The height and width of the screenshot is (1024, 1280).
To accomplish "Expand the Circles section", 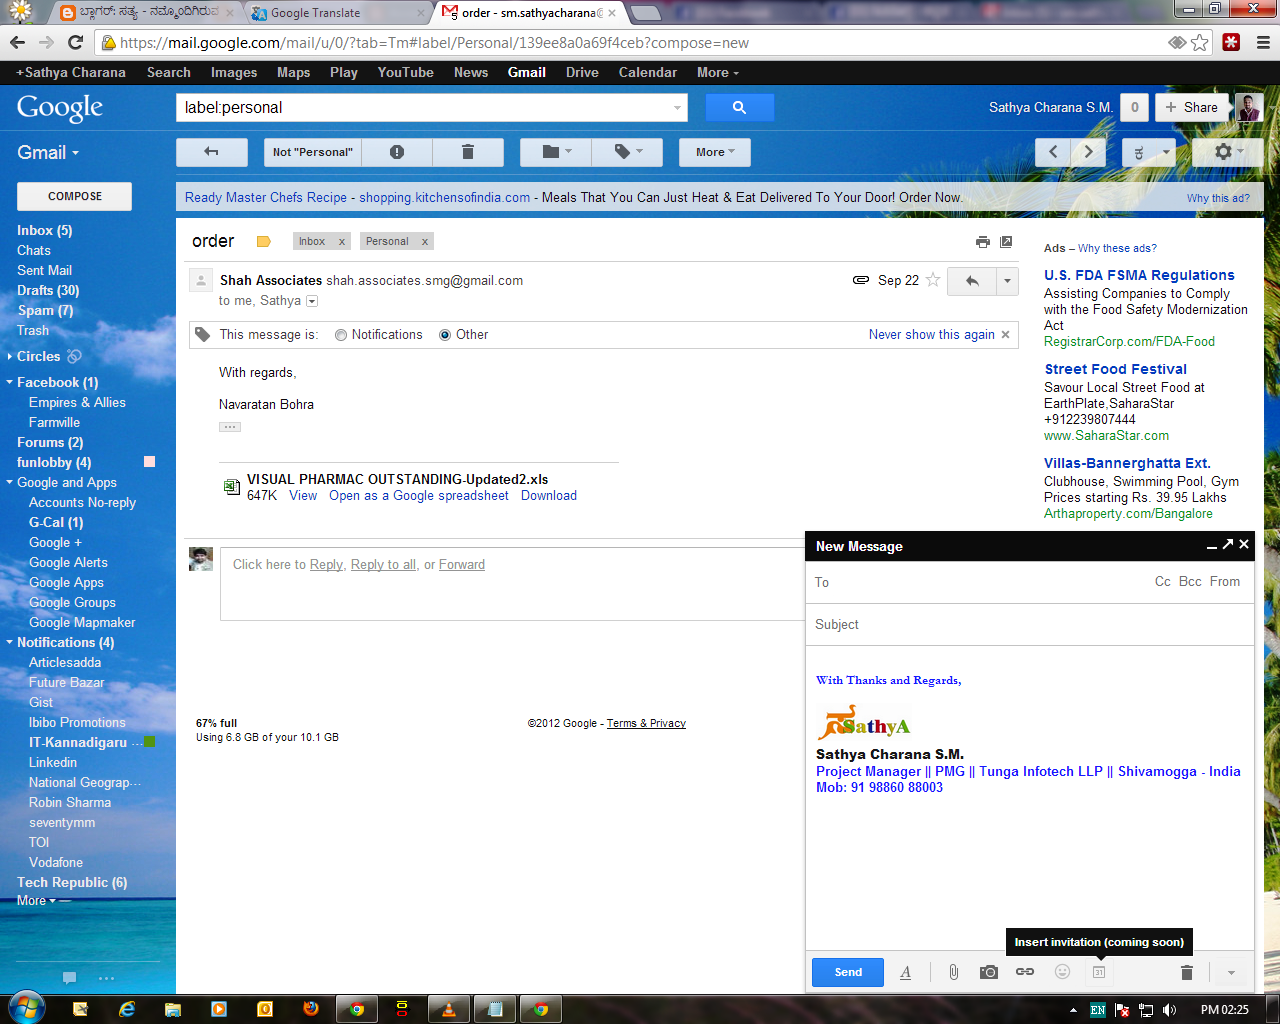I will (x=9, y=357).
